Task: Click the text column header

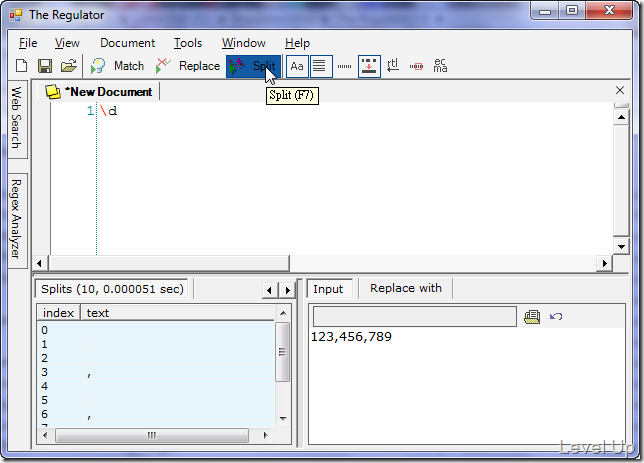Action: click(x=177, y=313)
